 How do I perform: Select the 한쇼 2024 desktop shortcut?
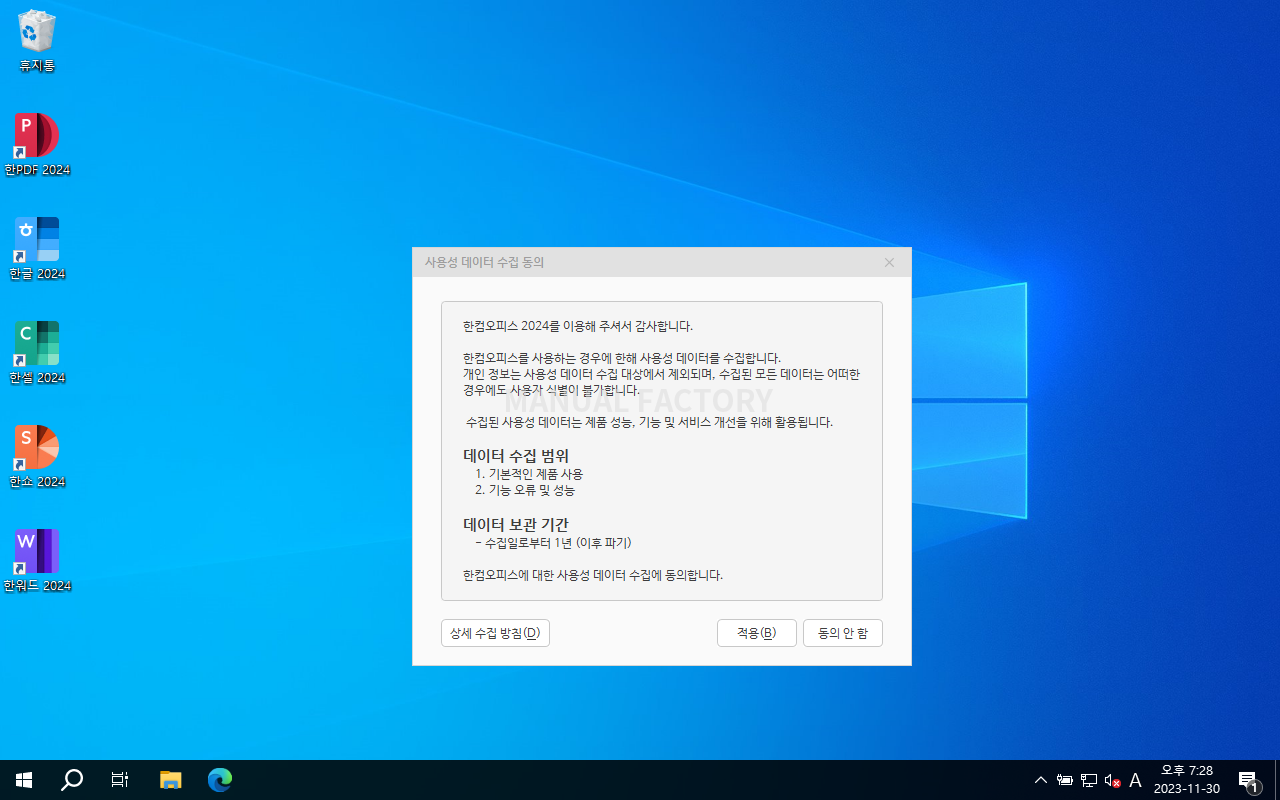coord(37,457)
